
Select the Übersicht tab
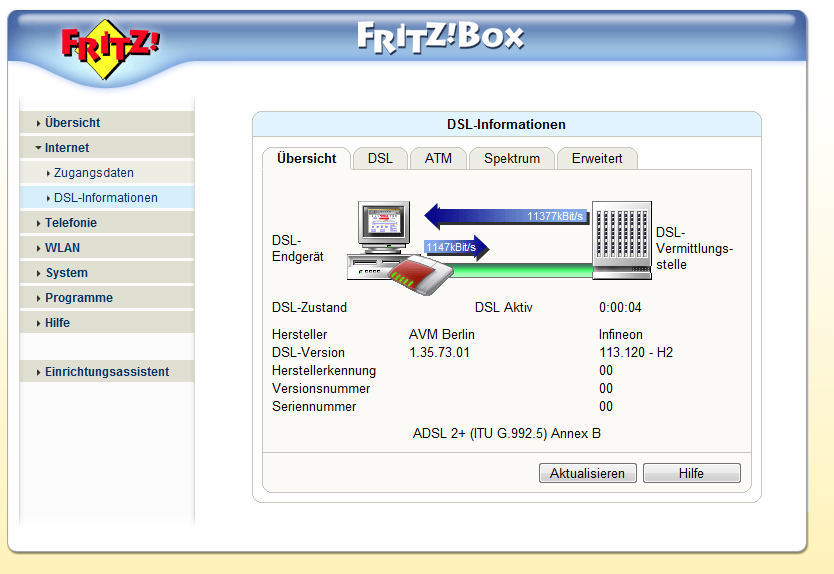click(x=306, y=159)
